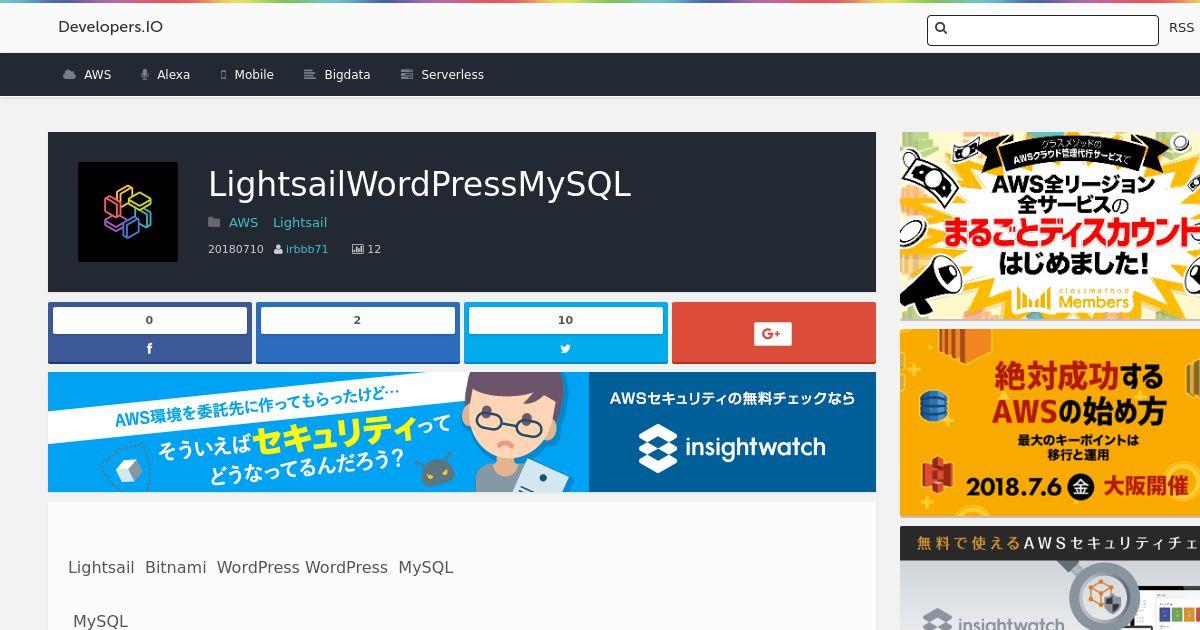Open author irbbb71 profile link
The image size is (1200, 630).
(x=307, y=249)
